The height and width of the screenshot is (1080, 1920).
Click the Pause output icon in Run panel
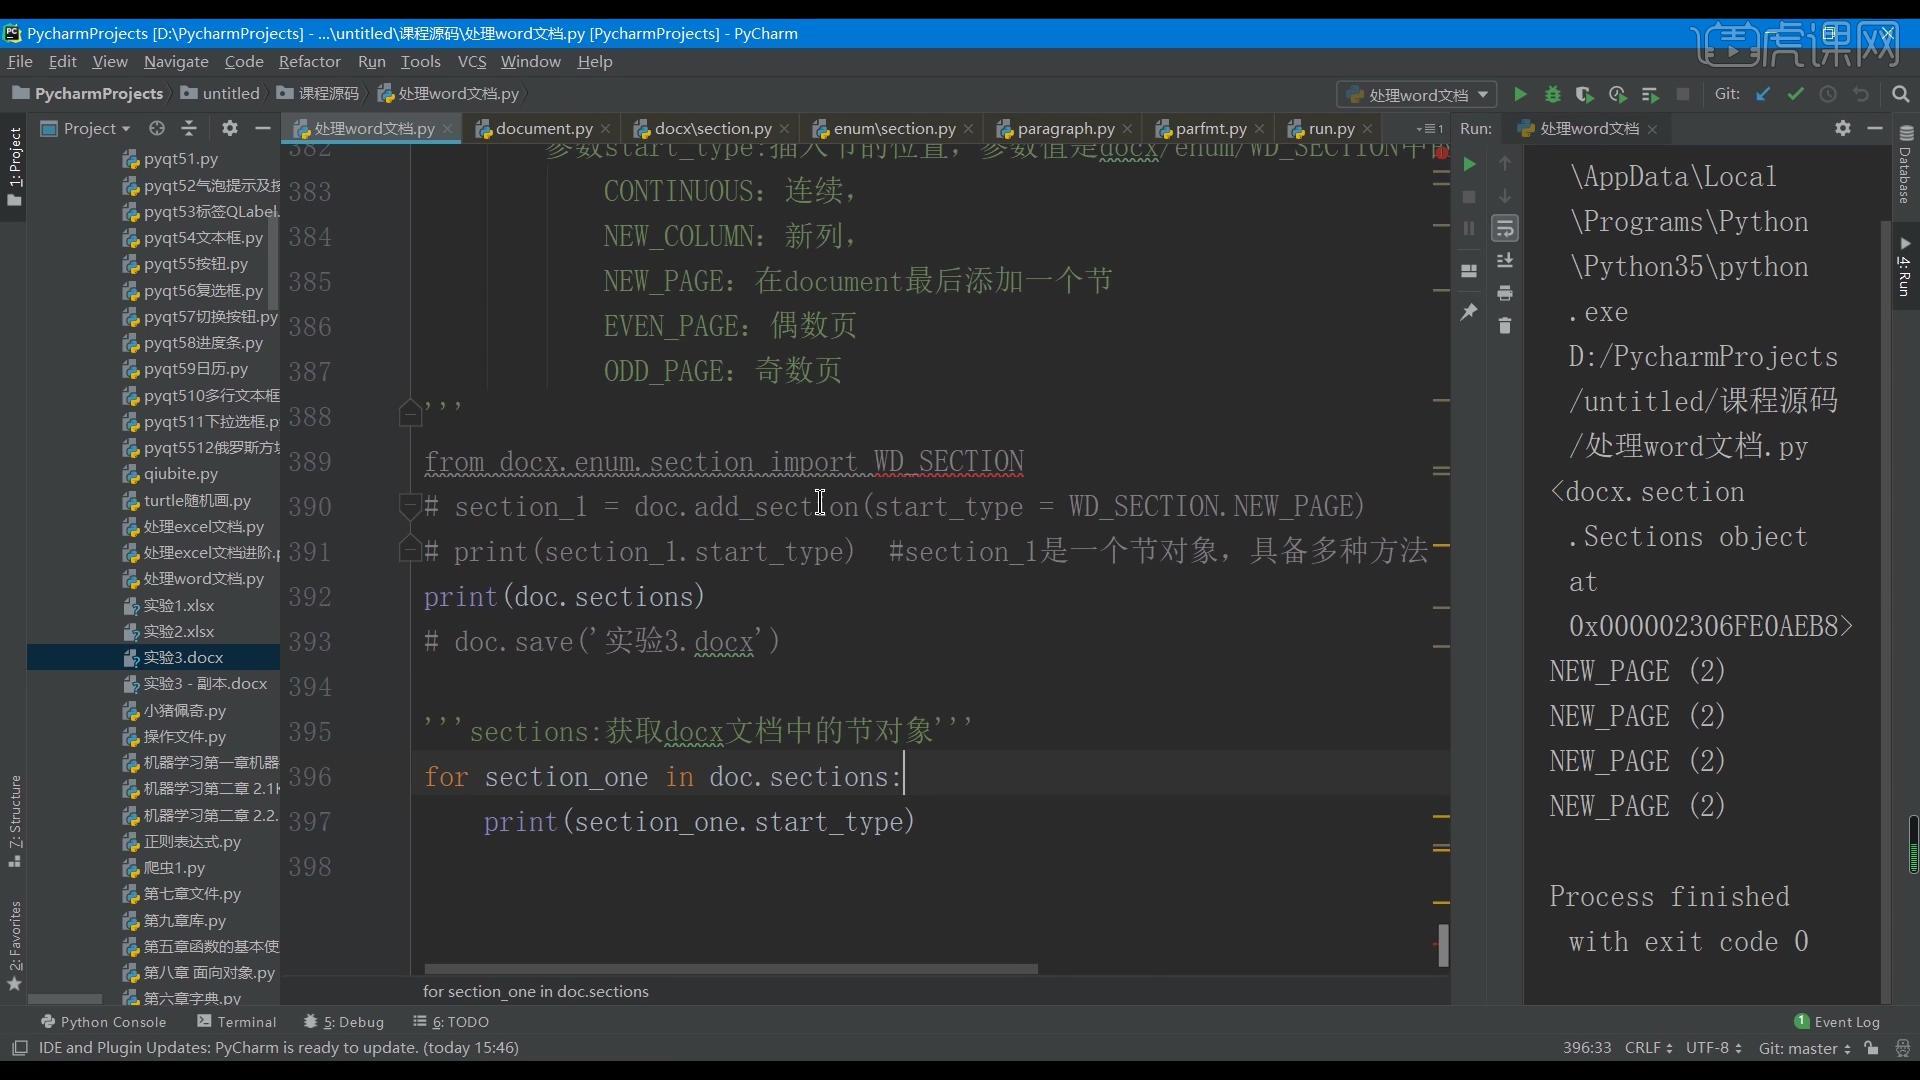[x=1469, y=228]
